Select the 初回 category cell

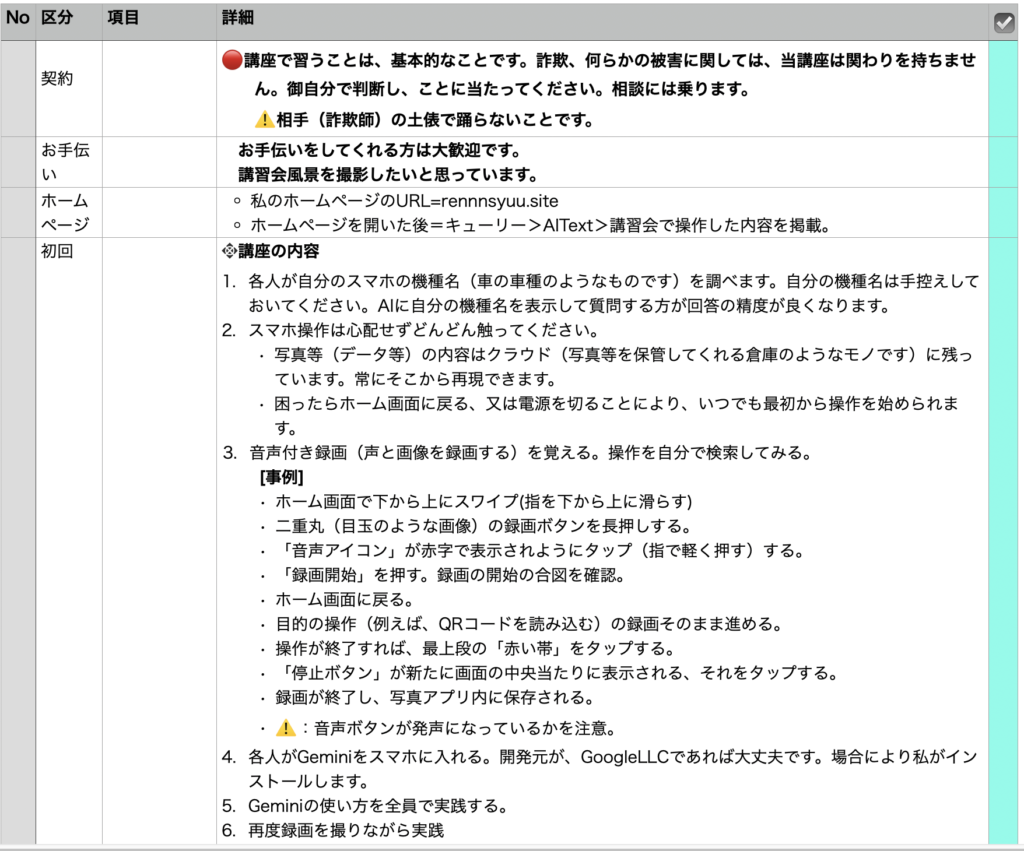pos(57,251)
